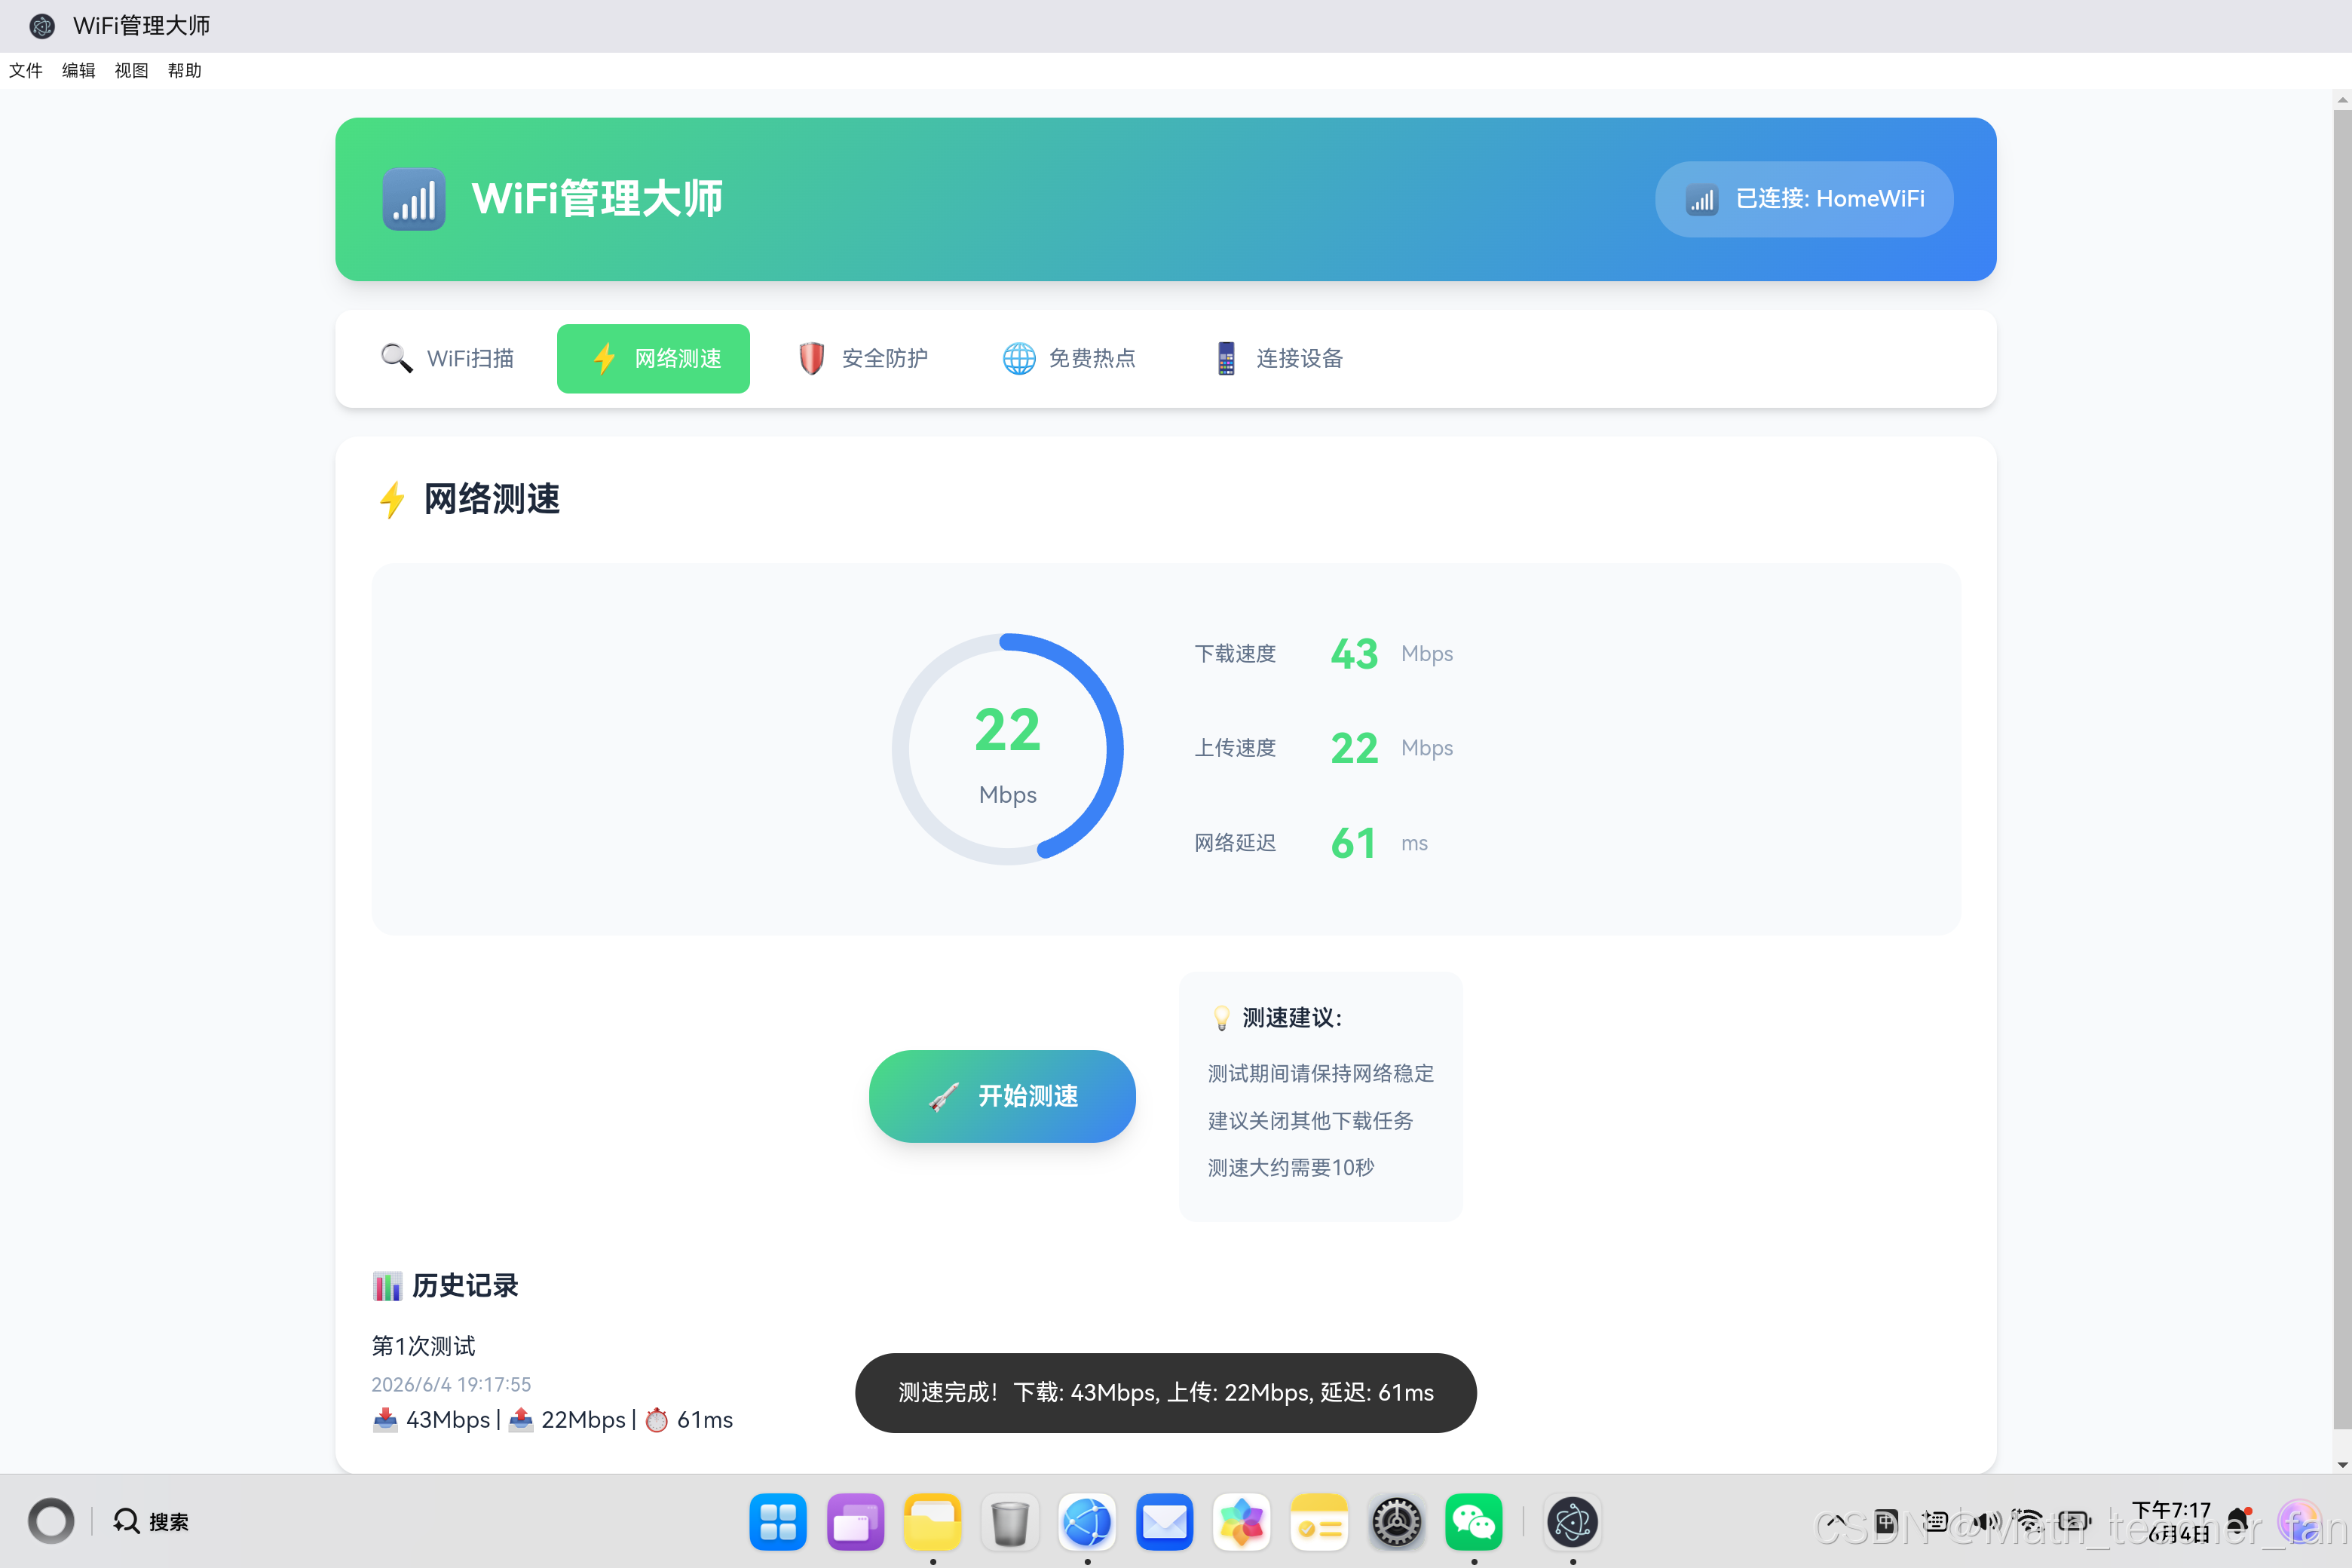
Task: Click the app icon in the title bar
Action: click(x=42, y=26)
